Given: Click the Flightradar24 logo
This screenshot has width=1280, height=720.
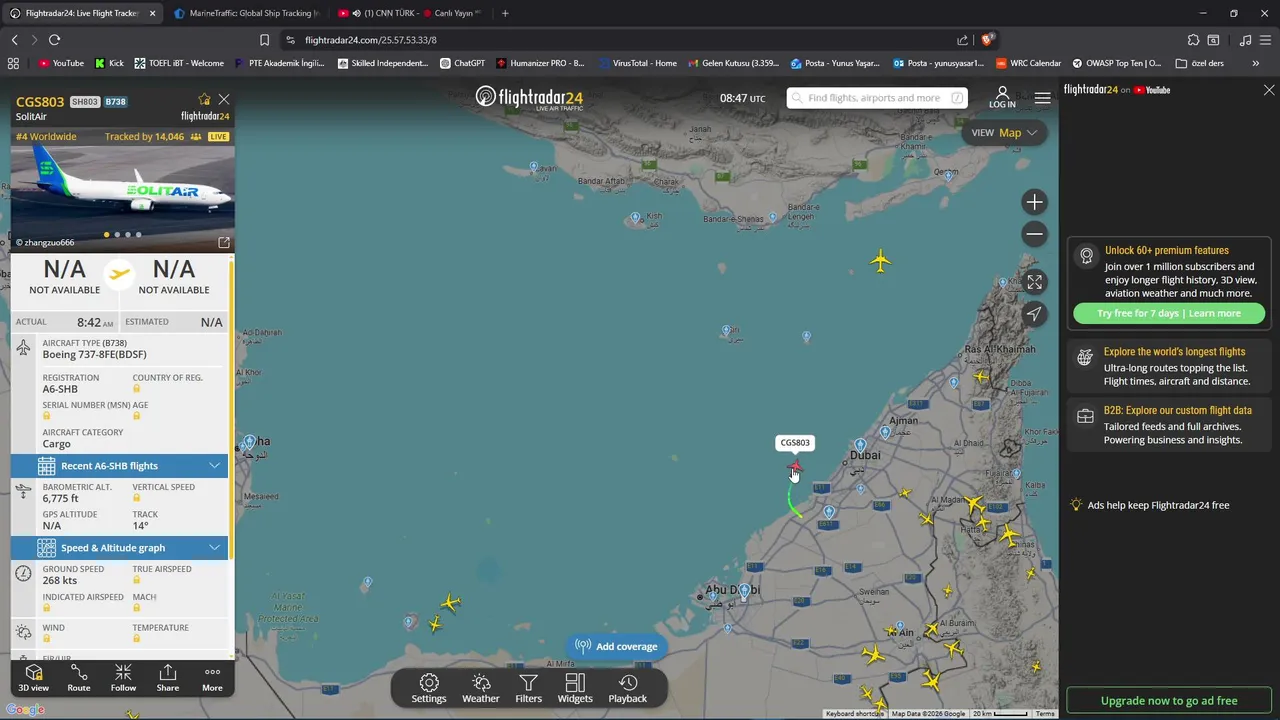Looking at the screenshot, I should (529, 98).
